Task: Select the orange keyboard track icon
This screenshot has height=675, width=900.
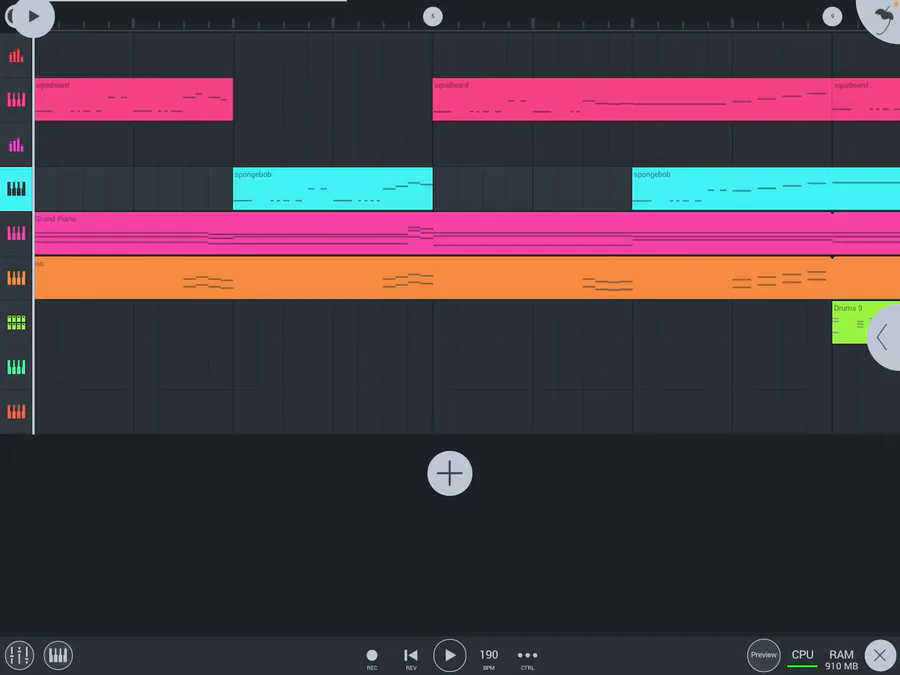Action: click(16, 278)
